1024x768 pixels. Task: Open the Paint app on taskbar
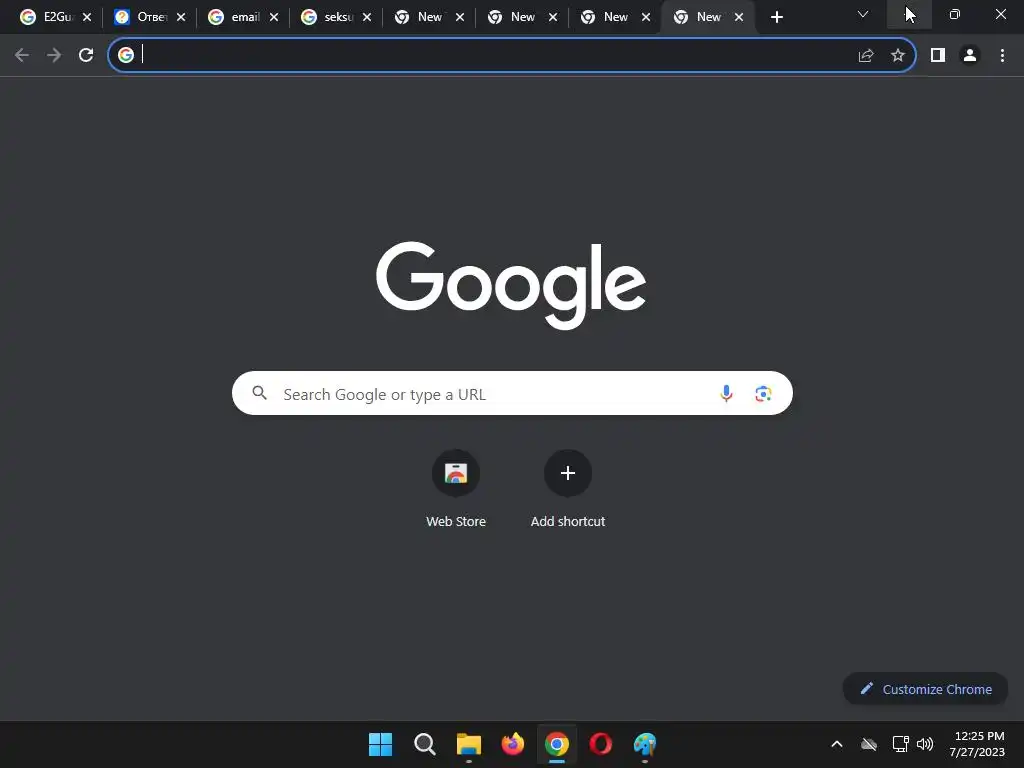[645, 744]
